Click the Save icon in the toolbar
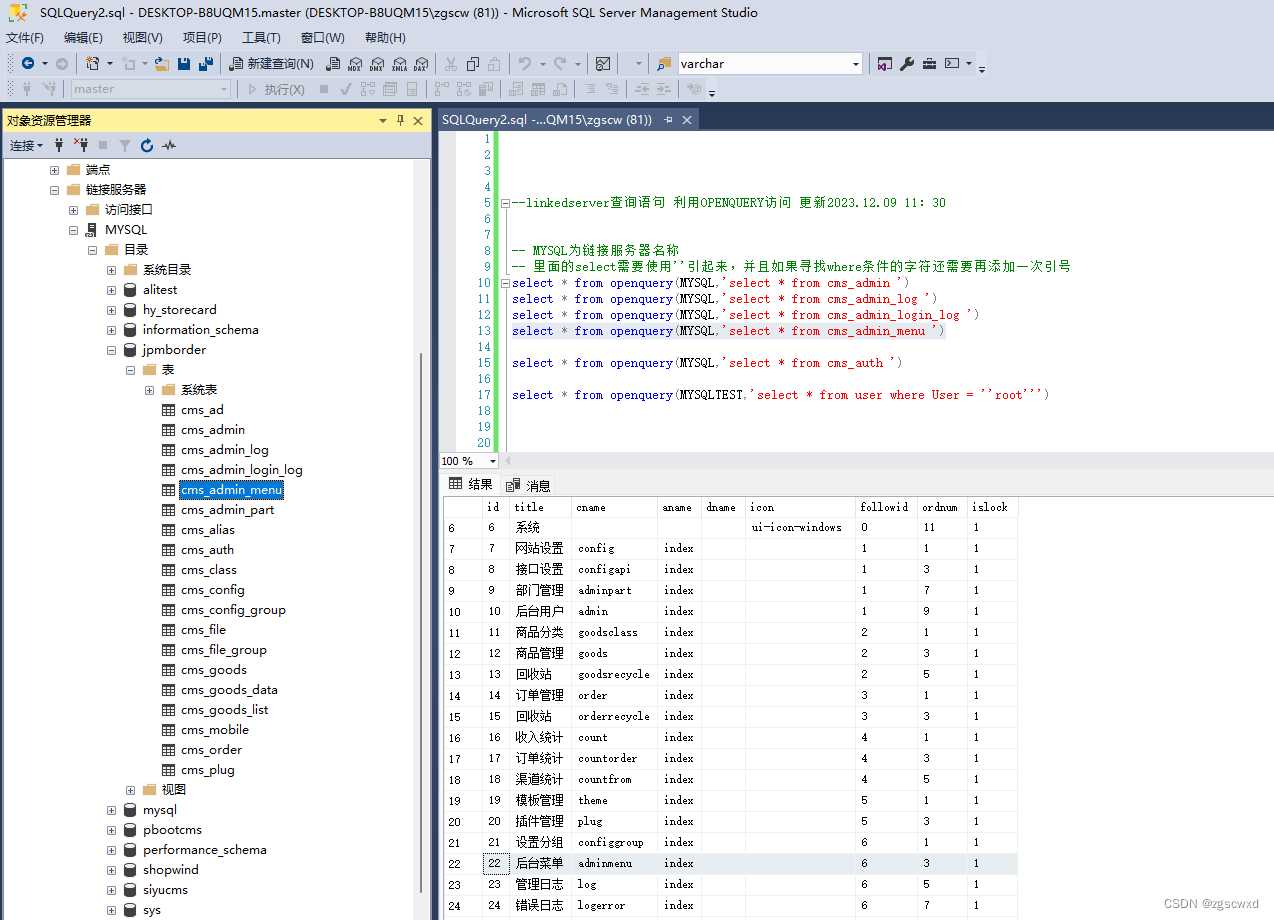The height and width of the screenshot is (920, 1274). [184, 63]
